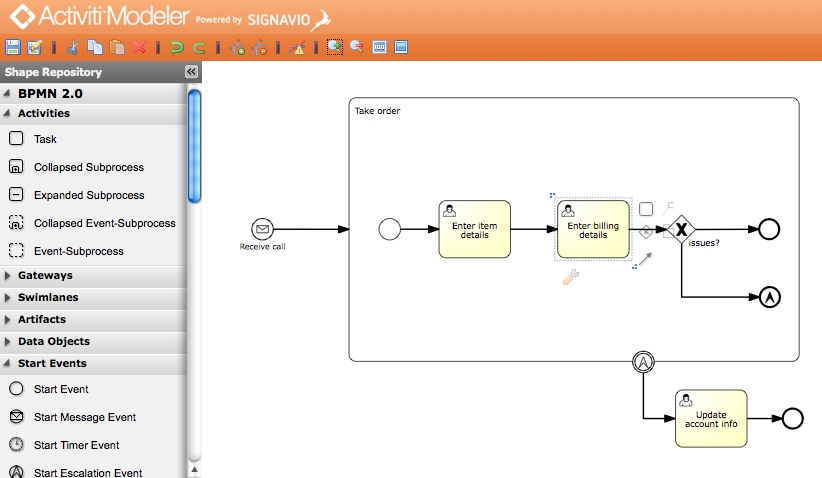The height and width of the screenshot is (478, 822).
Task: Click the red Delete X icon
Action: click(x=140, y=47)
